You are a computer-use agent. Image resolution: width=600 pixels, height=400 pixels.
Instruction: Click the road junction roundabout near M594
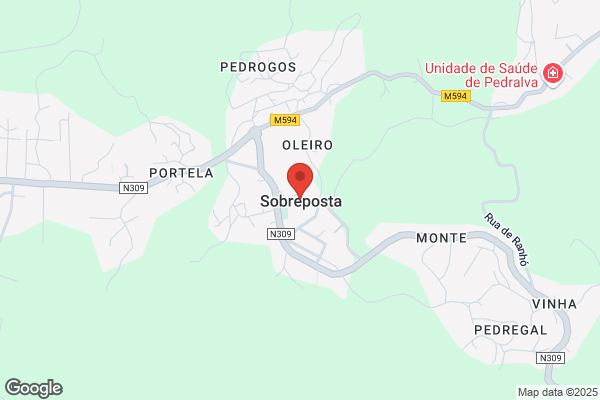(255, 132)
